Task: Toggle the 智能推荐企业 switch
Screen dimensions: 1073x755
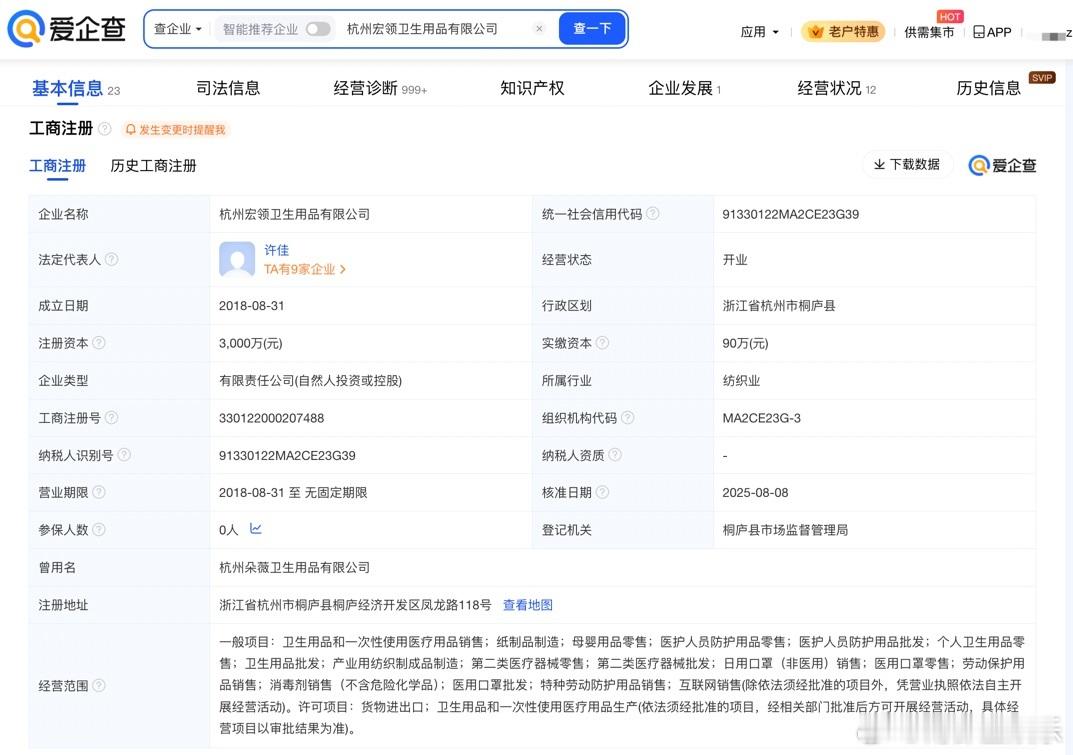Action: pos(318,29)
